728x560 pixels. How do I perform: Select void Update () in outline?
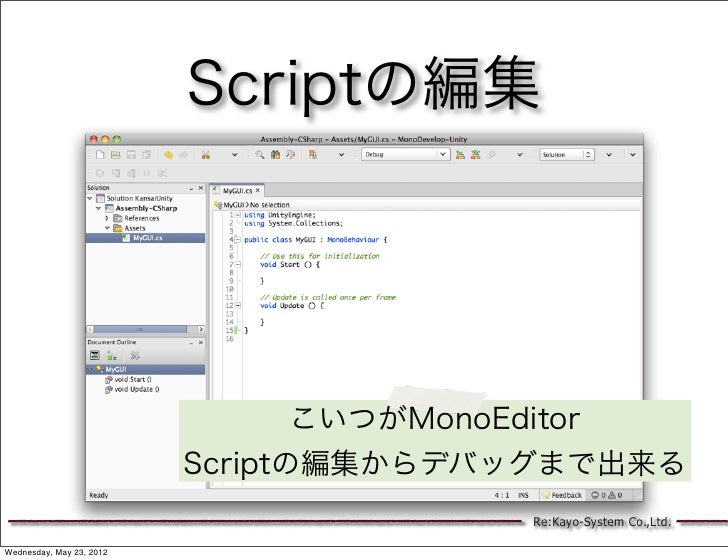pyautogui.click(x=145, y=390)
